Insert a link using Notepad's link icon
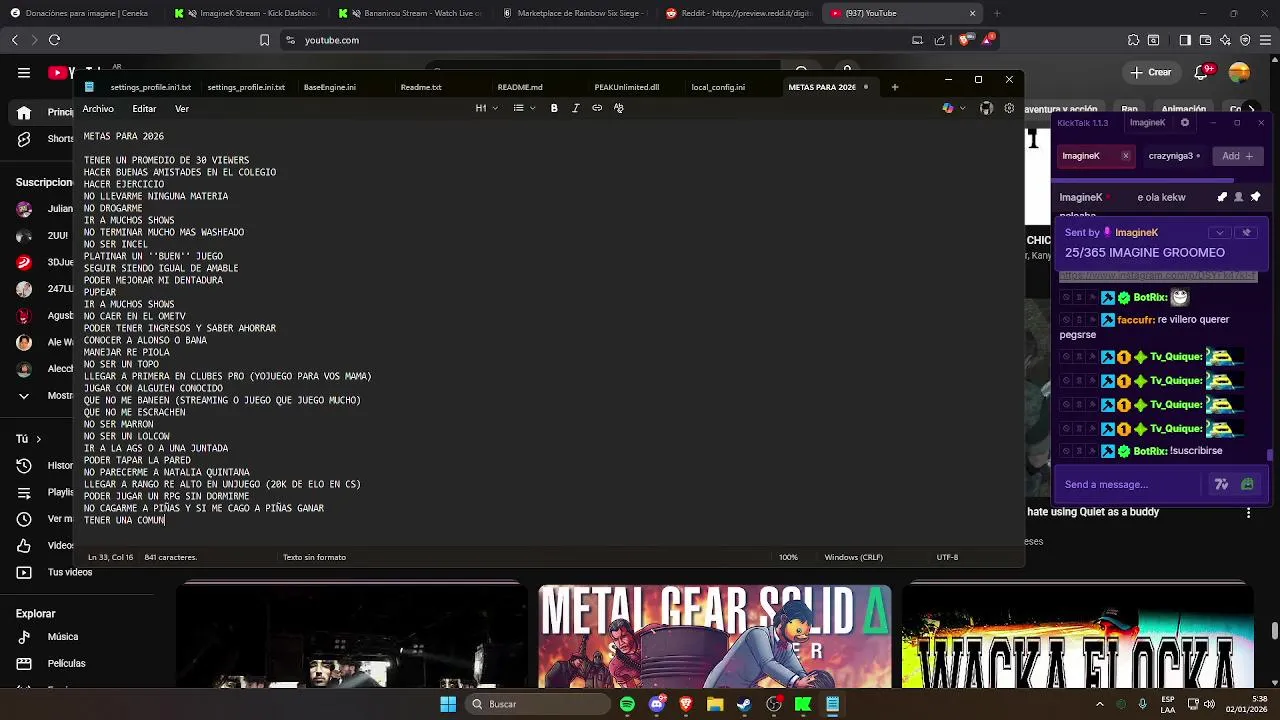The image size is (1280, 720). point(597,108)
